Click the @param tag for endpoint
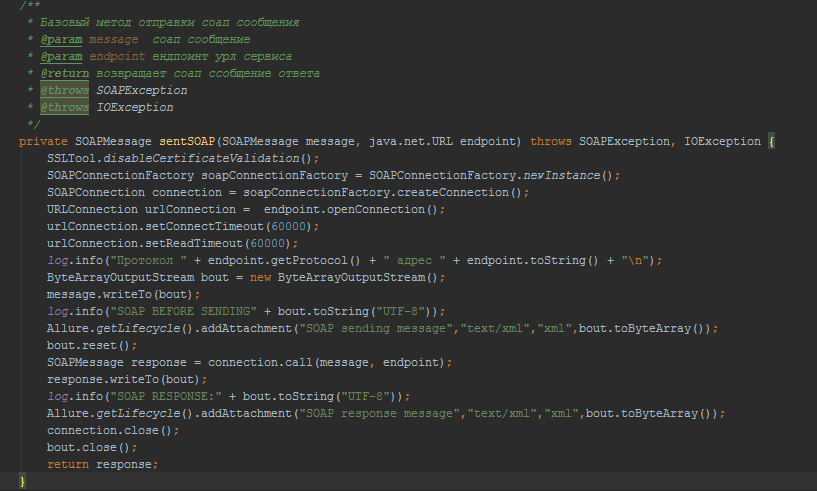The height and width of the screenshot is (491, 817). tap(61, 56)
